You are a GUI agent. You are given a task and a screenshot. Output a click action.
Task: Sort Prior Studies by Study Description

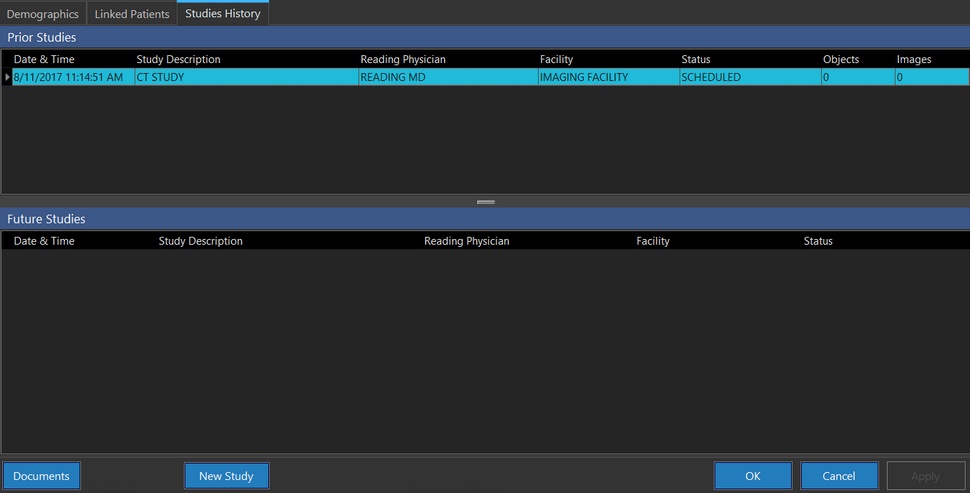click(178, 60)
